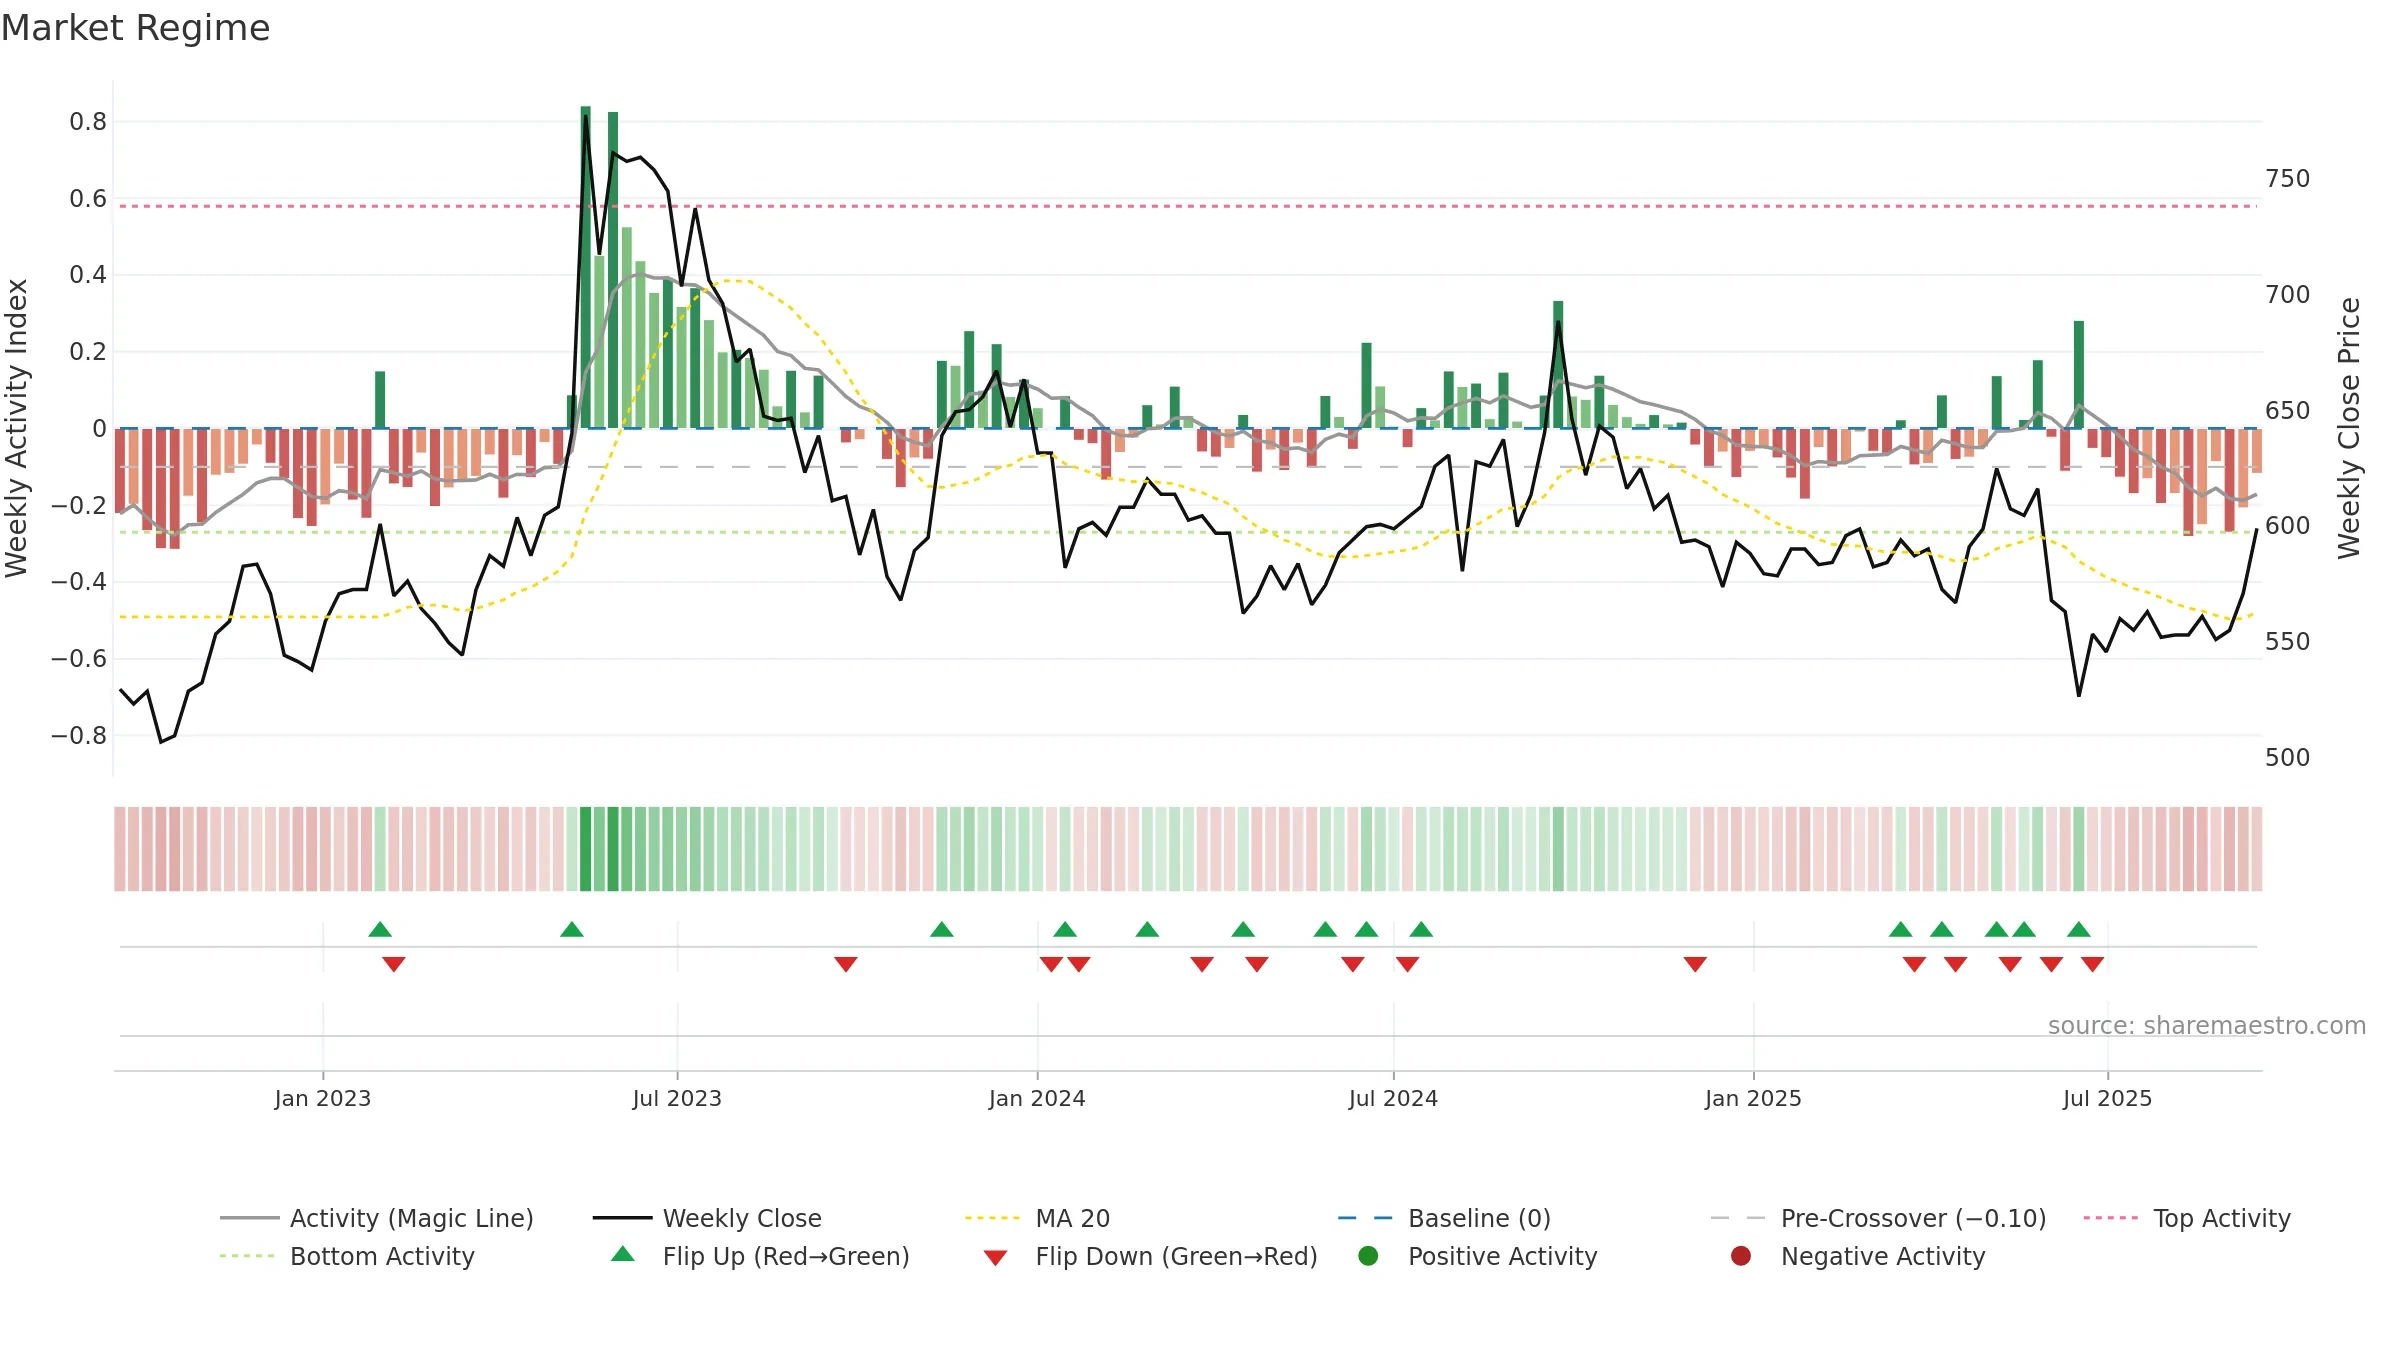Click the 750 price axis label
This screenshot has width=2400, height=1350.
coord(2288,179)
